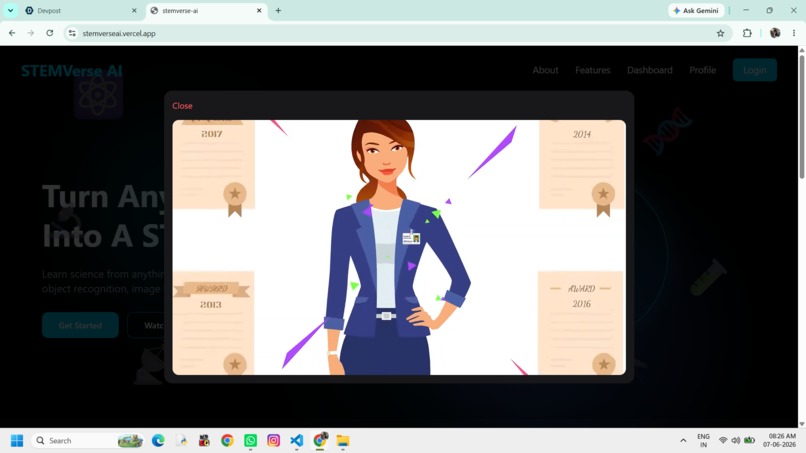This screenshot has width=806, height=453.
Task: Restore down the Chrome window
Action: 770,10
